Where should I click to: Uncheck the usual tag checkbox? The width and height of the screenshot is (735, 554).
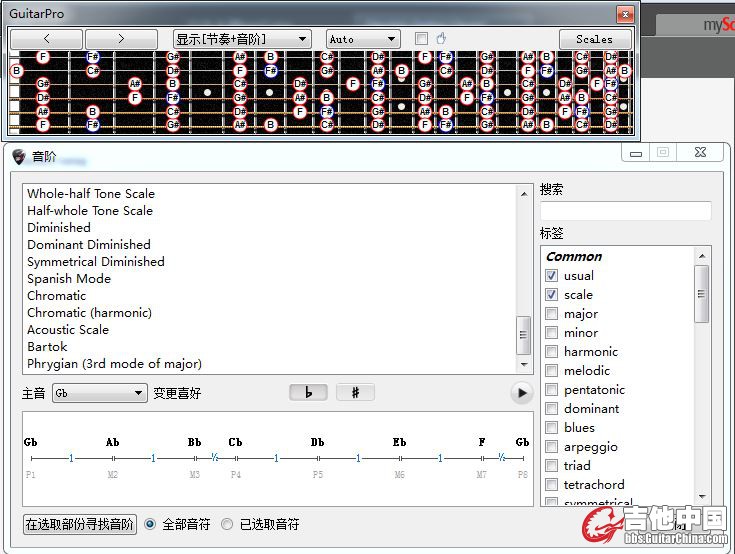(552, 276)
